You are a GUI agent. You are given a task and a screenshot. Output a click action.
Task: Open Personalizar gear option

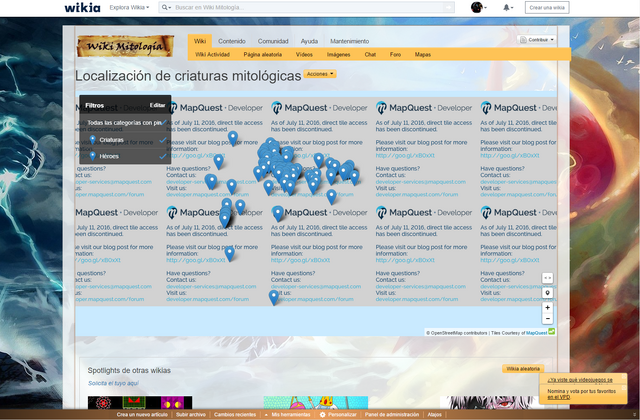[x=338, y=415]
